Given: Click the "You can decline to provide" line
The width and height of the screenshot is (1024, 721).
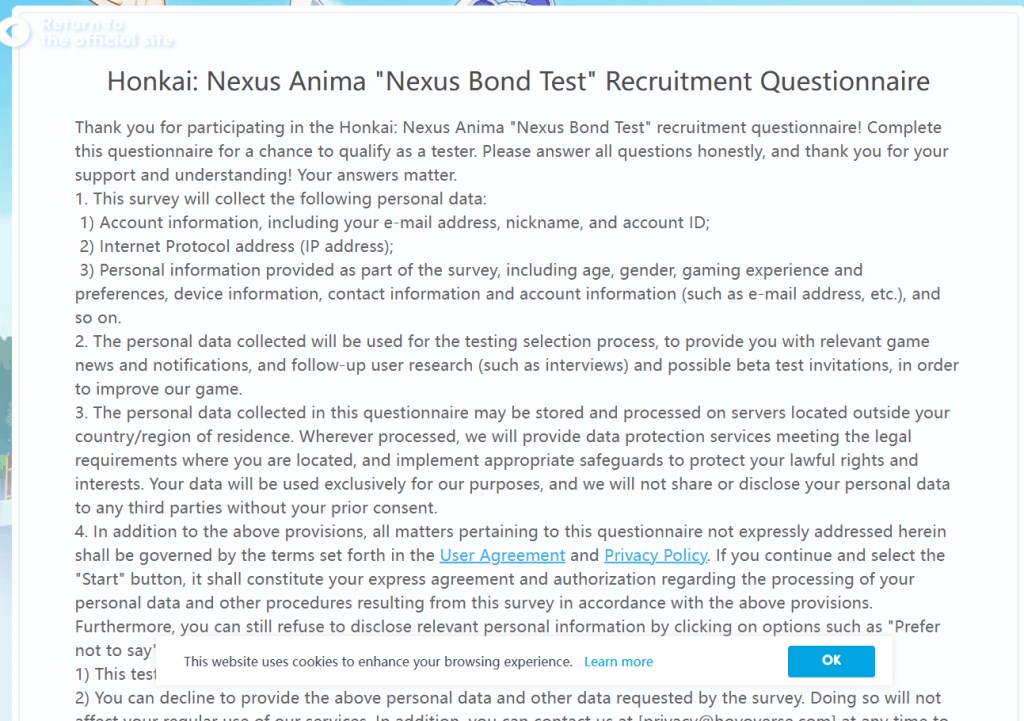Looking at the screenshot, I should [x=508, y=698].
